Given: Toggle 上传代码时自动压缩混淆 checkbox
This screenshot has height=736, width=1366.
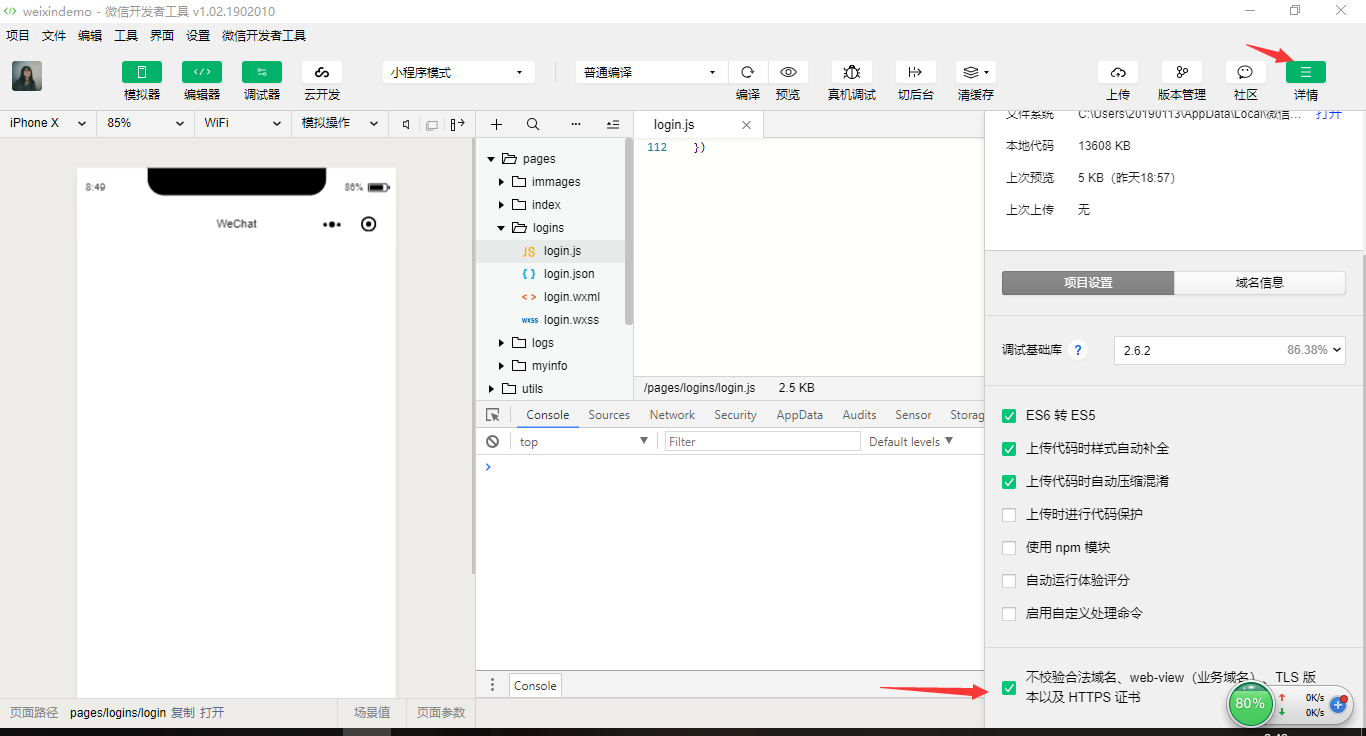Looking at the screenshot, I should [1009, 482].
